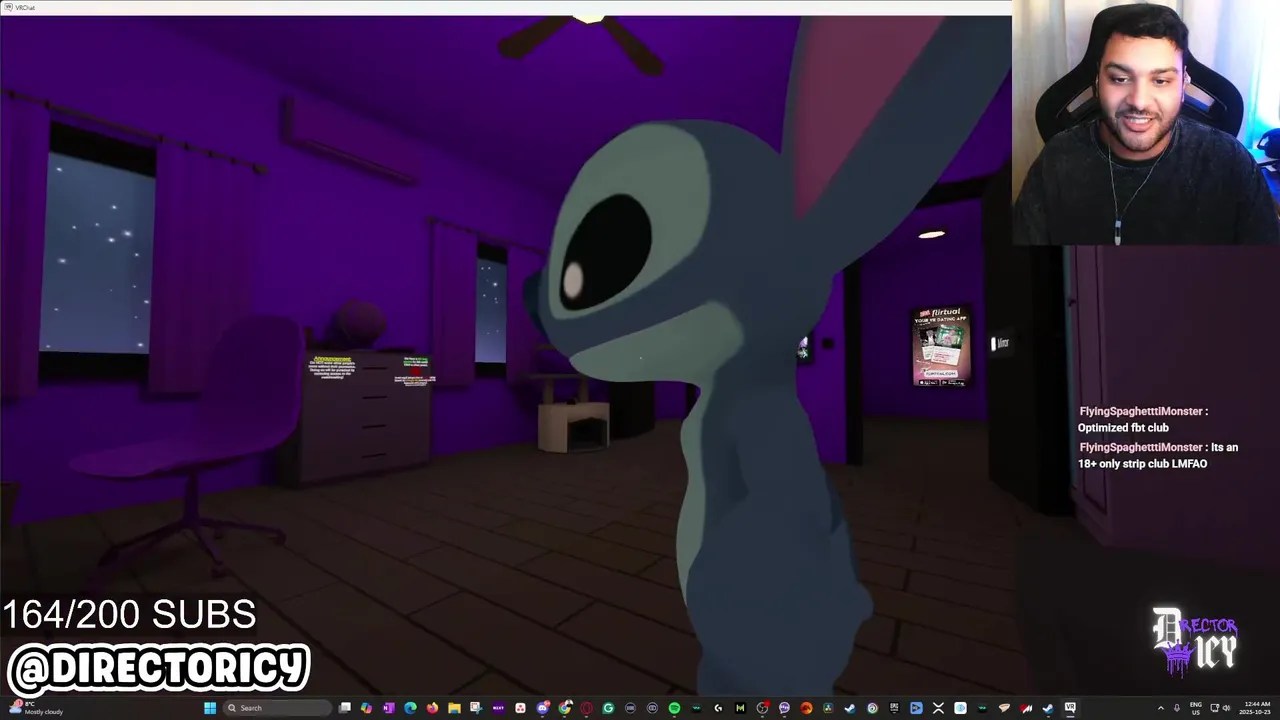The width and height of the screenshot is (1280, 720).
Task: Open OneNote from the taskbar
Action: point(388,708)
